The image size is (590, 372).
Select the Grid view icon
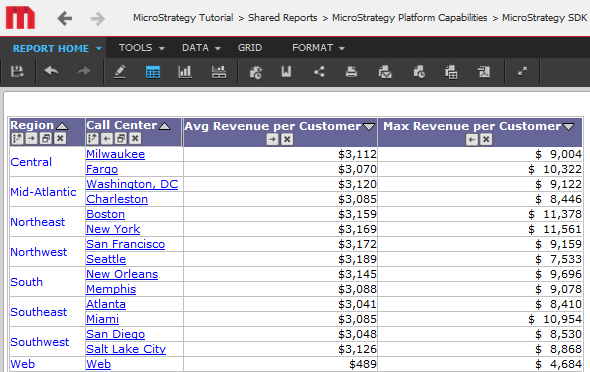point(152,71)
